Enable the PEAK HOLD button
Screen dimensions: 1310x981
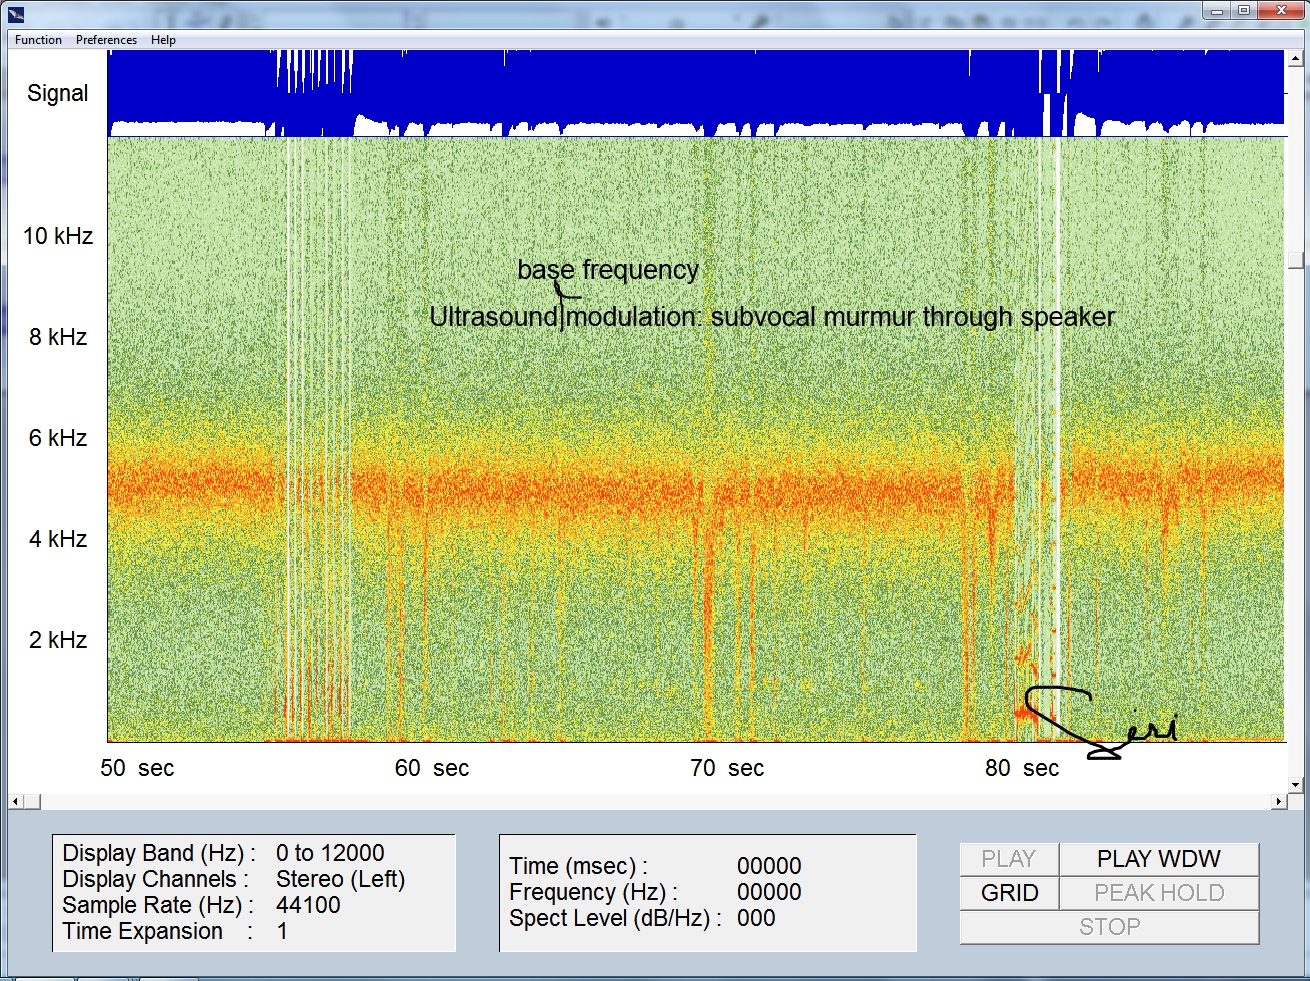coord(1158,893)
